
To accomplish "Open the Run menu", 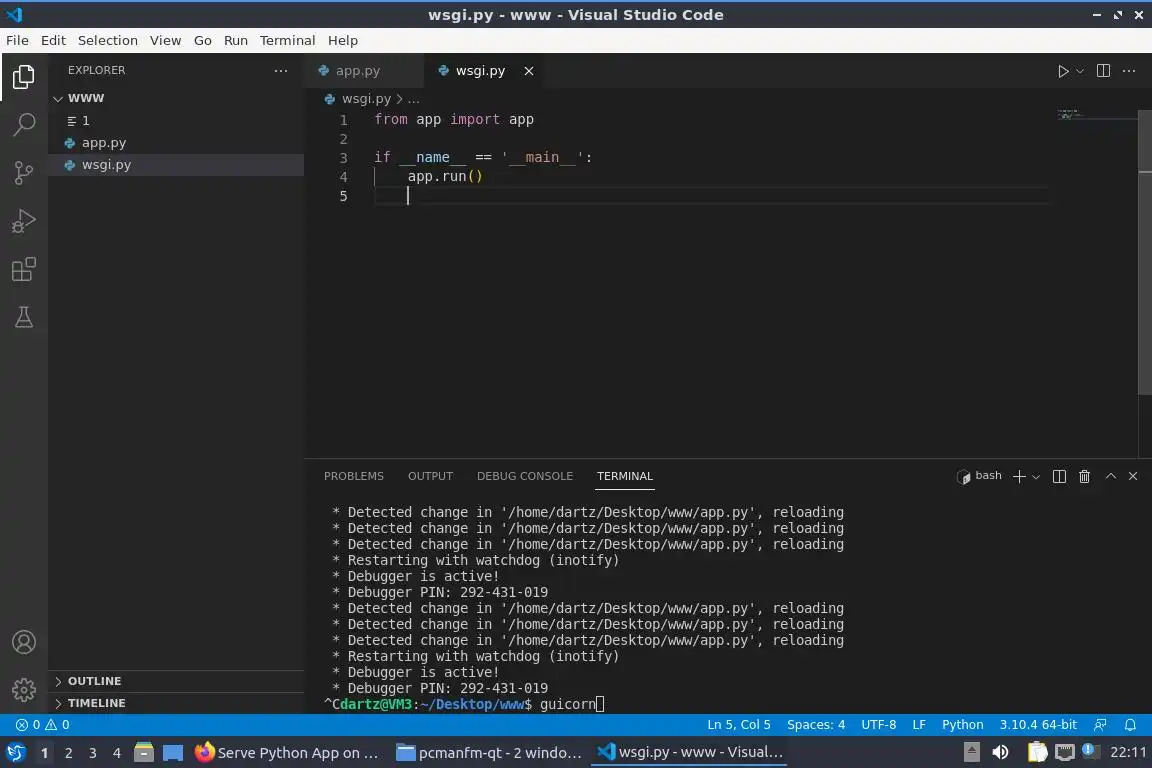I will [235, 40].
